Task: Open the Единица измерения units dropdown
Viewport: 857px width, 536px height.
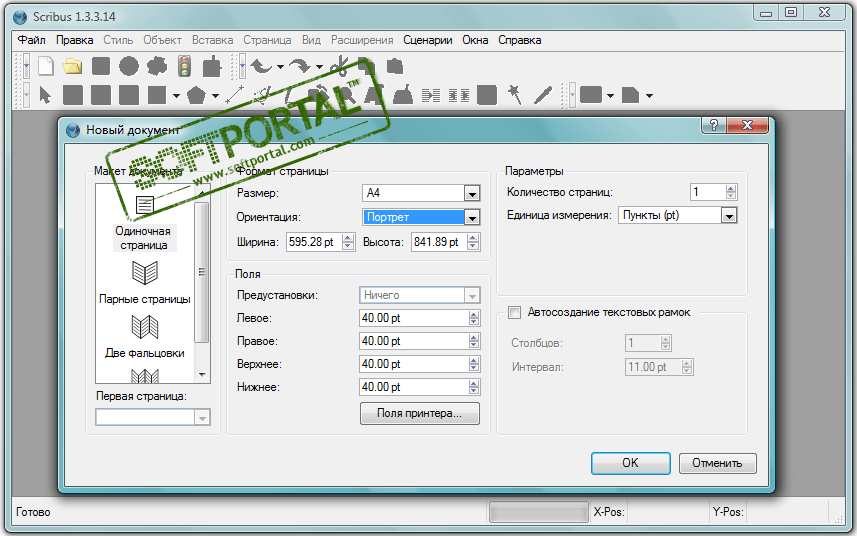Action: tap(729, 215)
